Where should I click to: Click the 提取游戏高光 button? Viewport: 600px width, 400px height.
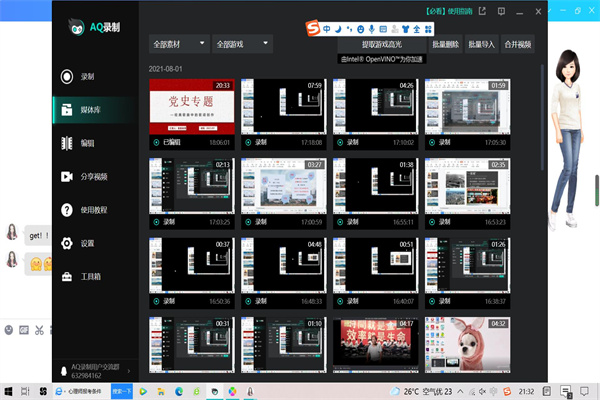pos(382,45)
